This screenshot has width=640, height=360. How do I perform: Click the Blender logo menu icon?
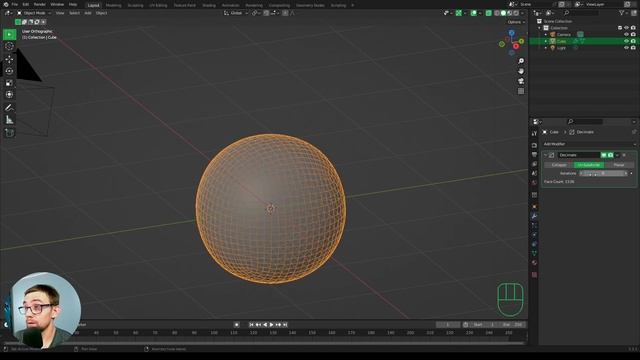tap(6, 4)
